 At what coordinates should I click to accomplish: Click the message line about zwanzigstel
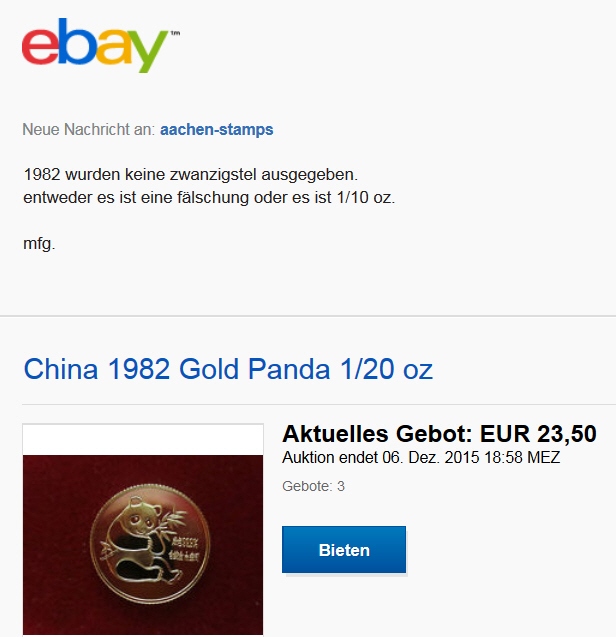pos(191,175)
